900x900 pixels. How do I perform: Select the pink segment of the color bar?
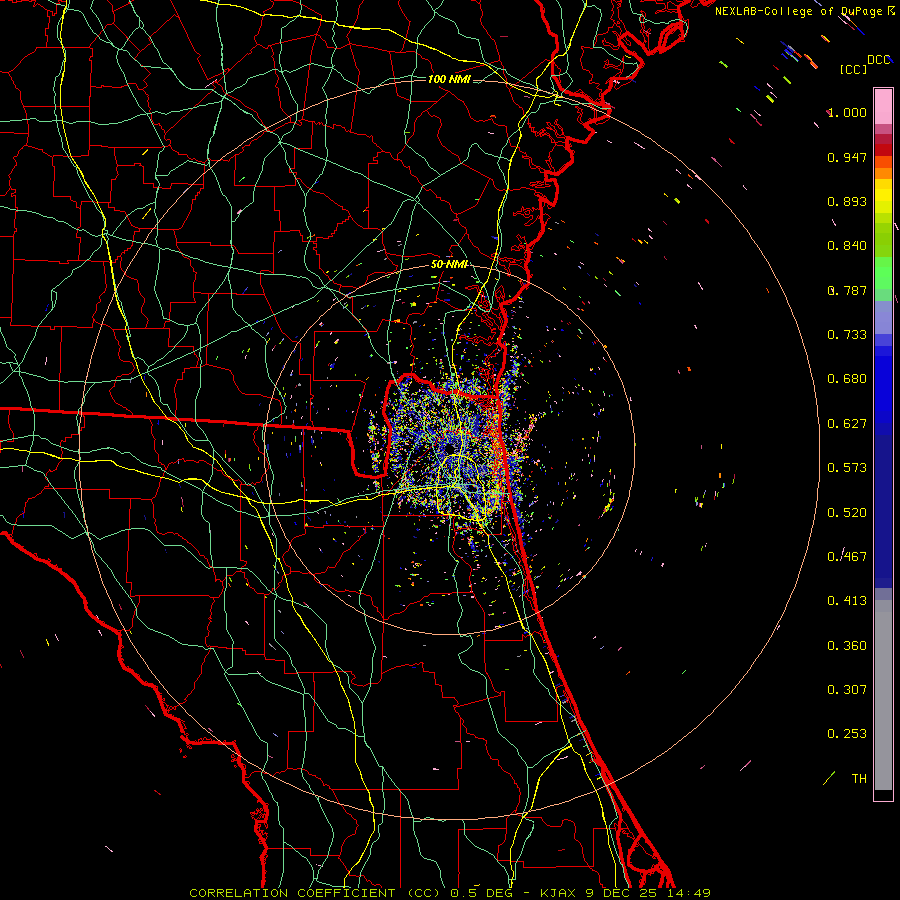(x=883, y=106)
